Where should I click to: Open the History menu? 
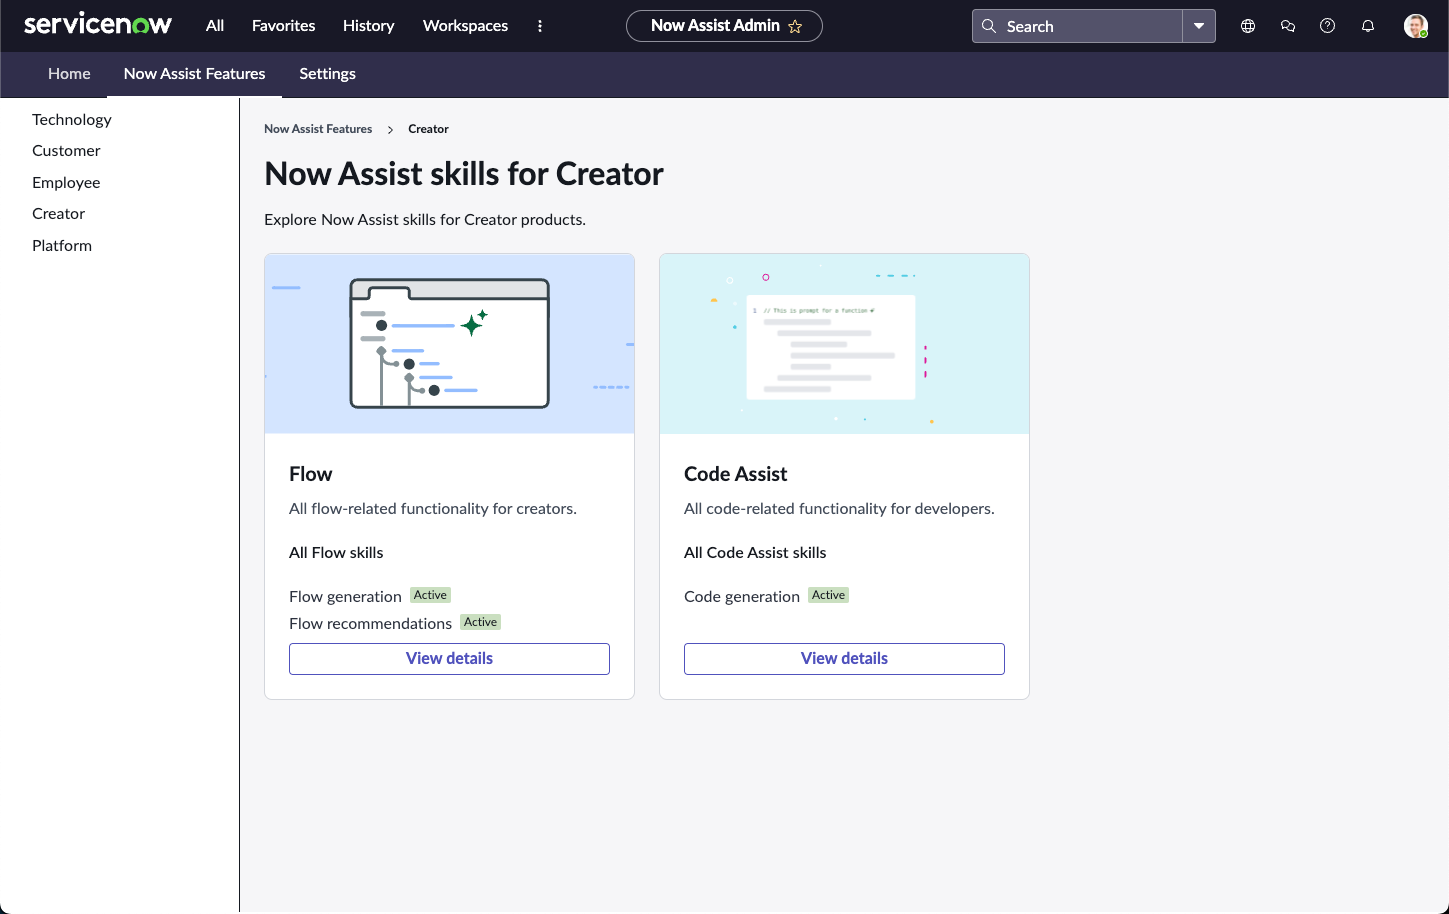[x=368, y=26]
